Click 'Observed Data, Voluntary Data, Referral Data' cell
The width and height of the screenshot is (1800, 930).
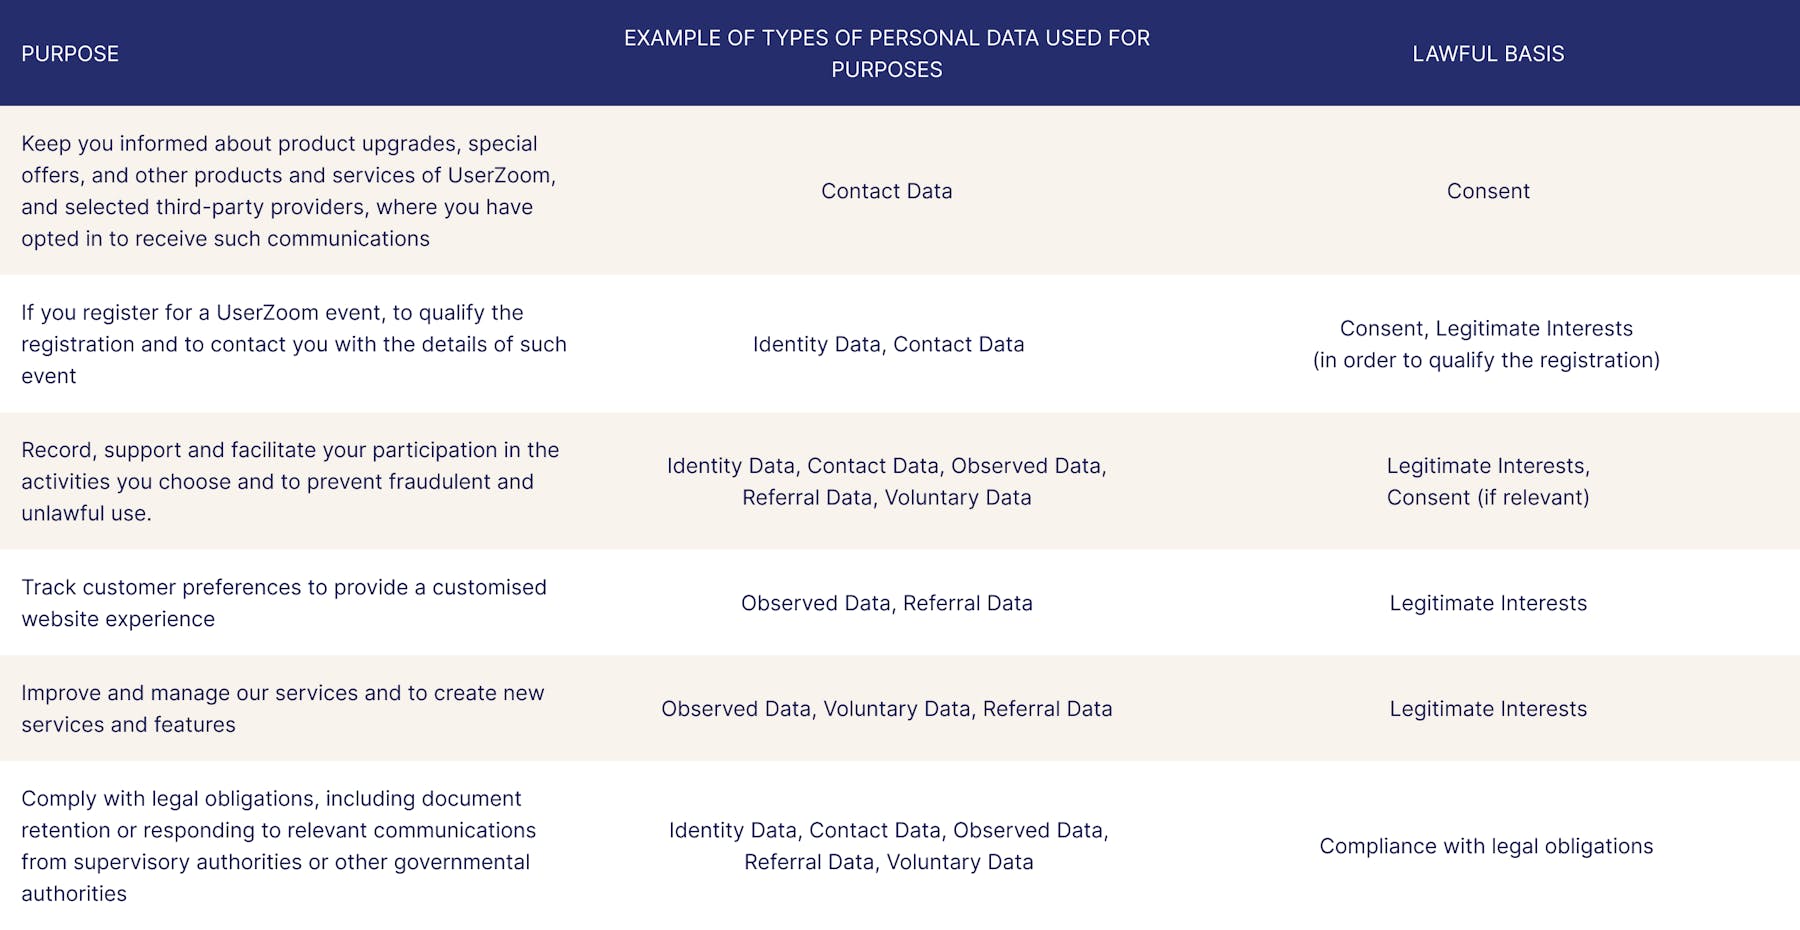point(887,709)
